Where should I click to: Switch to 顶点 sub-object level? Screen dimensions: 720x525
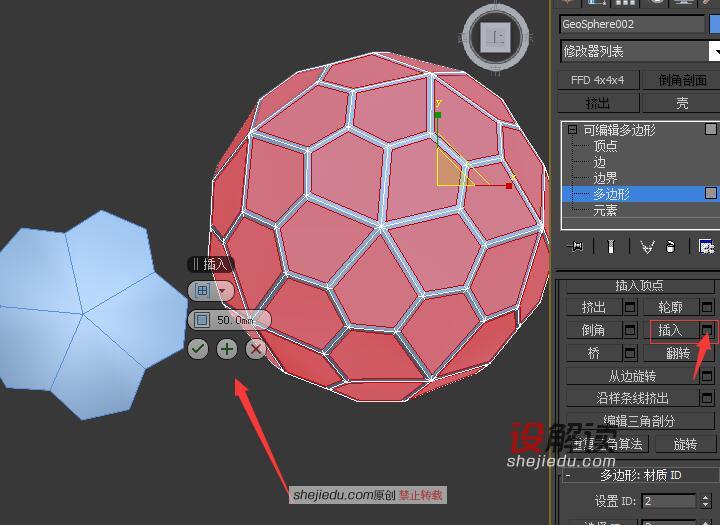[x=605, y=146]
